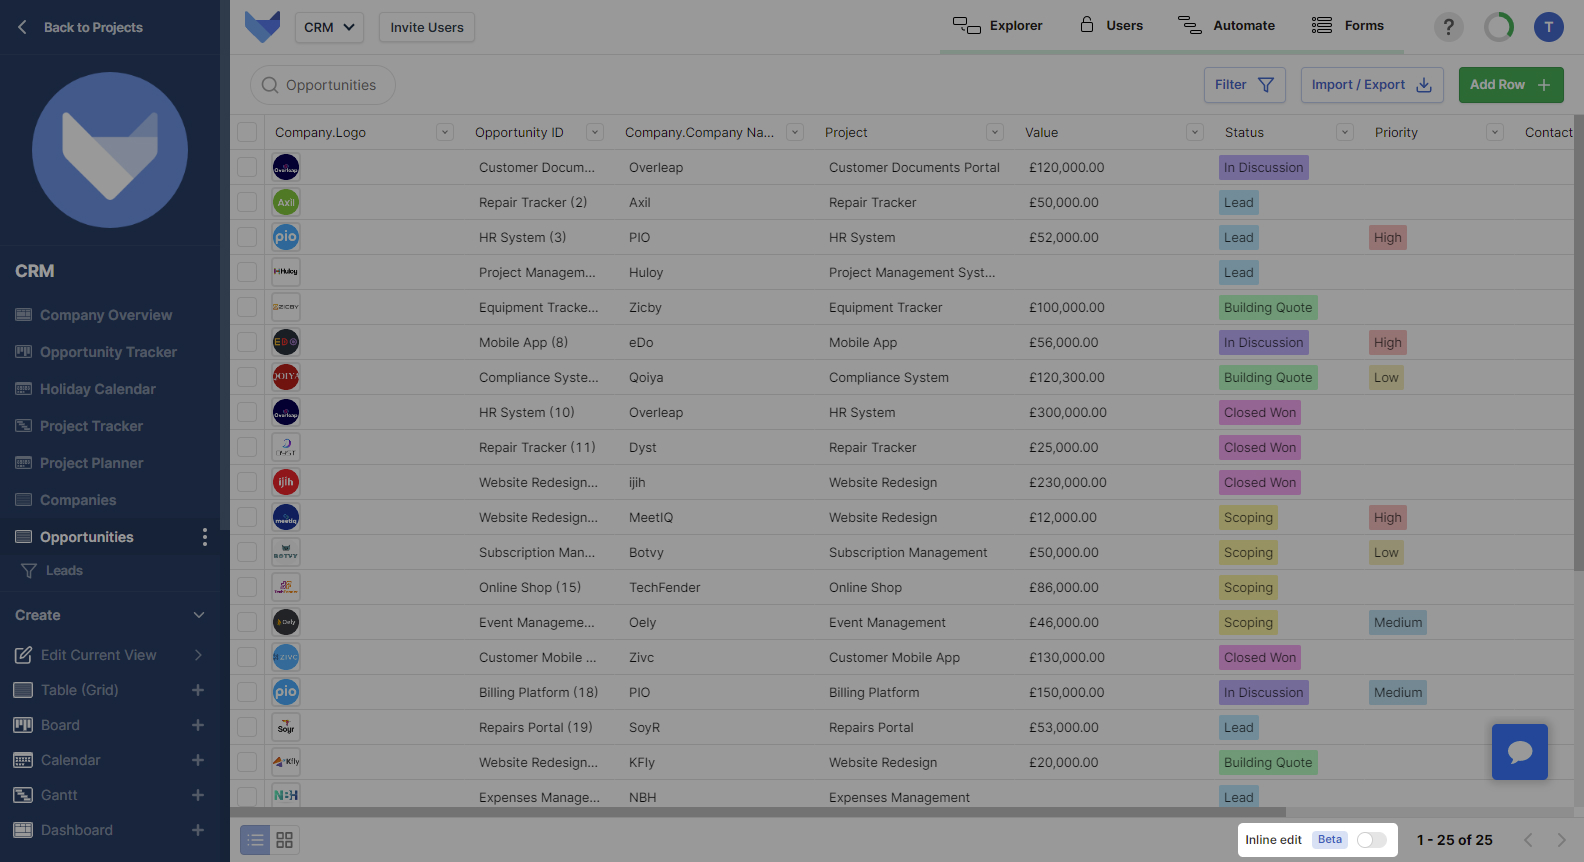Select the HR System (3) row checkbox
The width and height of the screenshot is (1584, 862).
tap(247, 237)
